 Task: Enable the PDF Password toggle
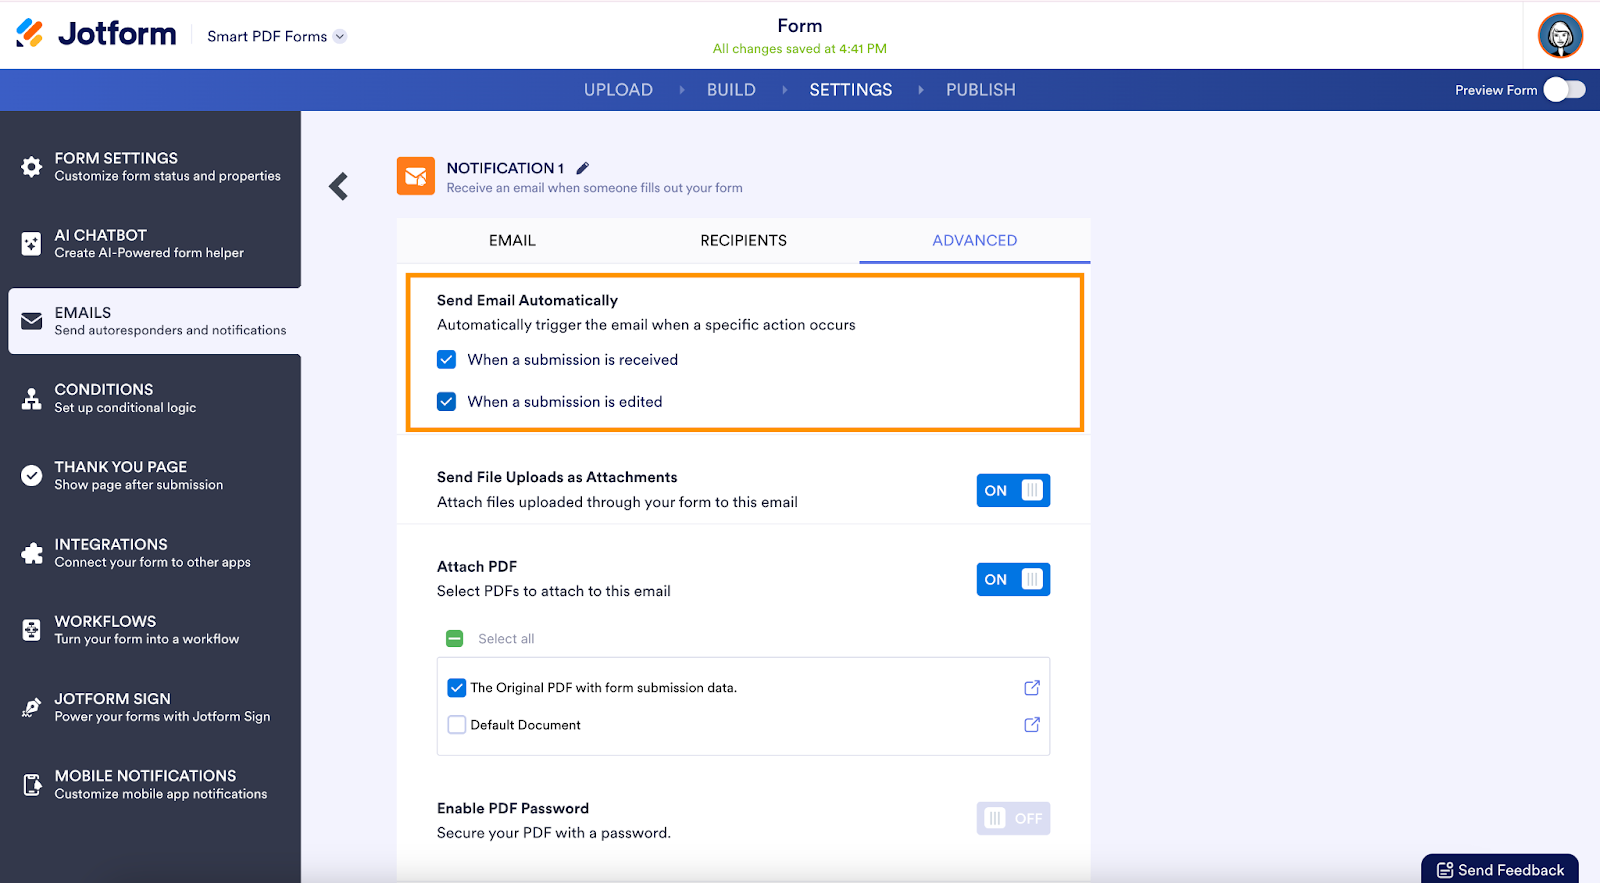coord(1013,819)
